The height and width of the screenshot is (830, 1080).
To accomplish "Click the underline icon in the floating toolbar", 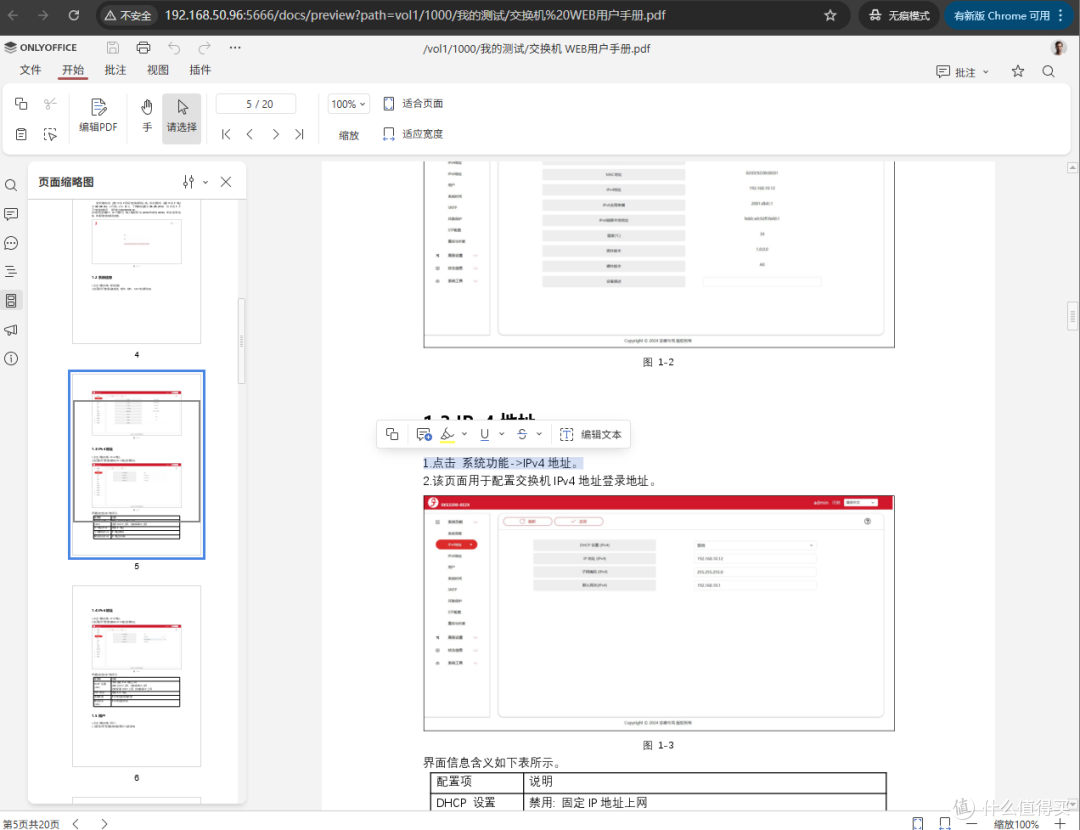I will (x=485, y=434).
